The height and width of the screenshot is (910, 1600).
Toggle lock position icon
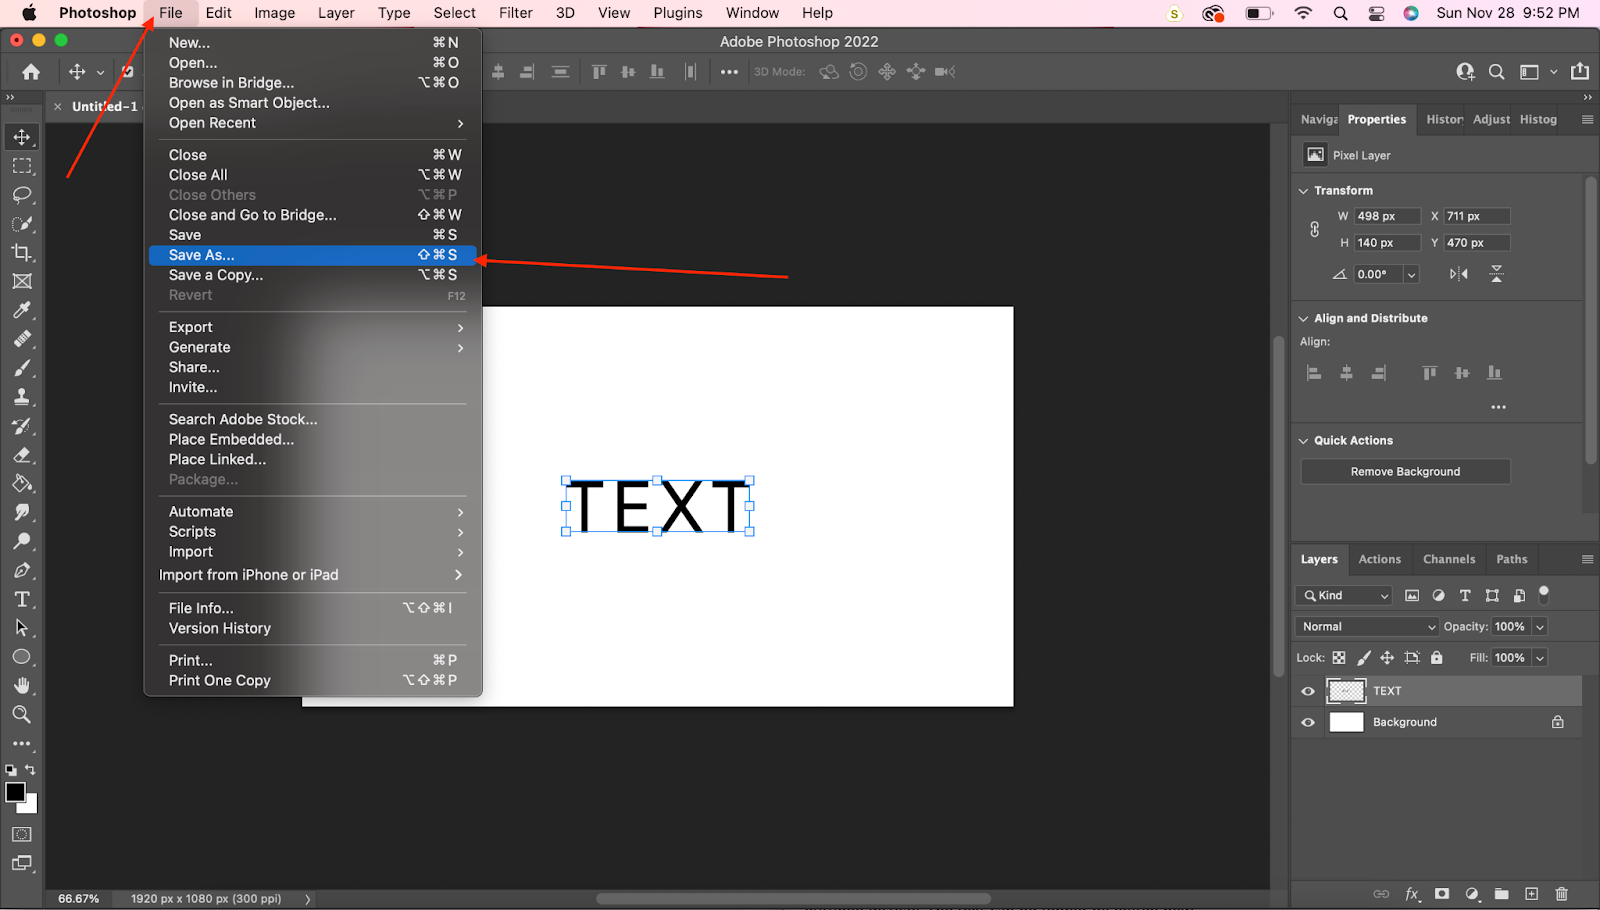pos(1387,658)
